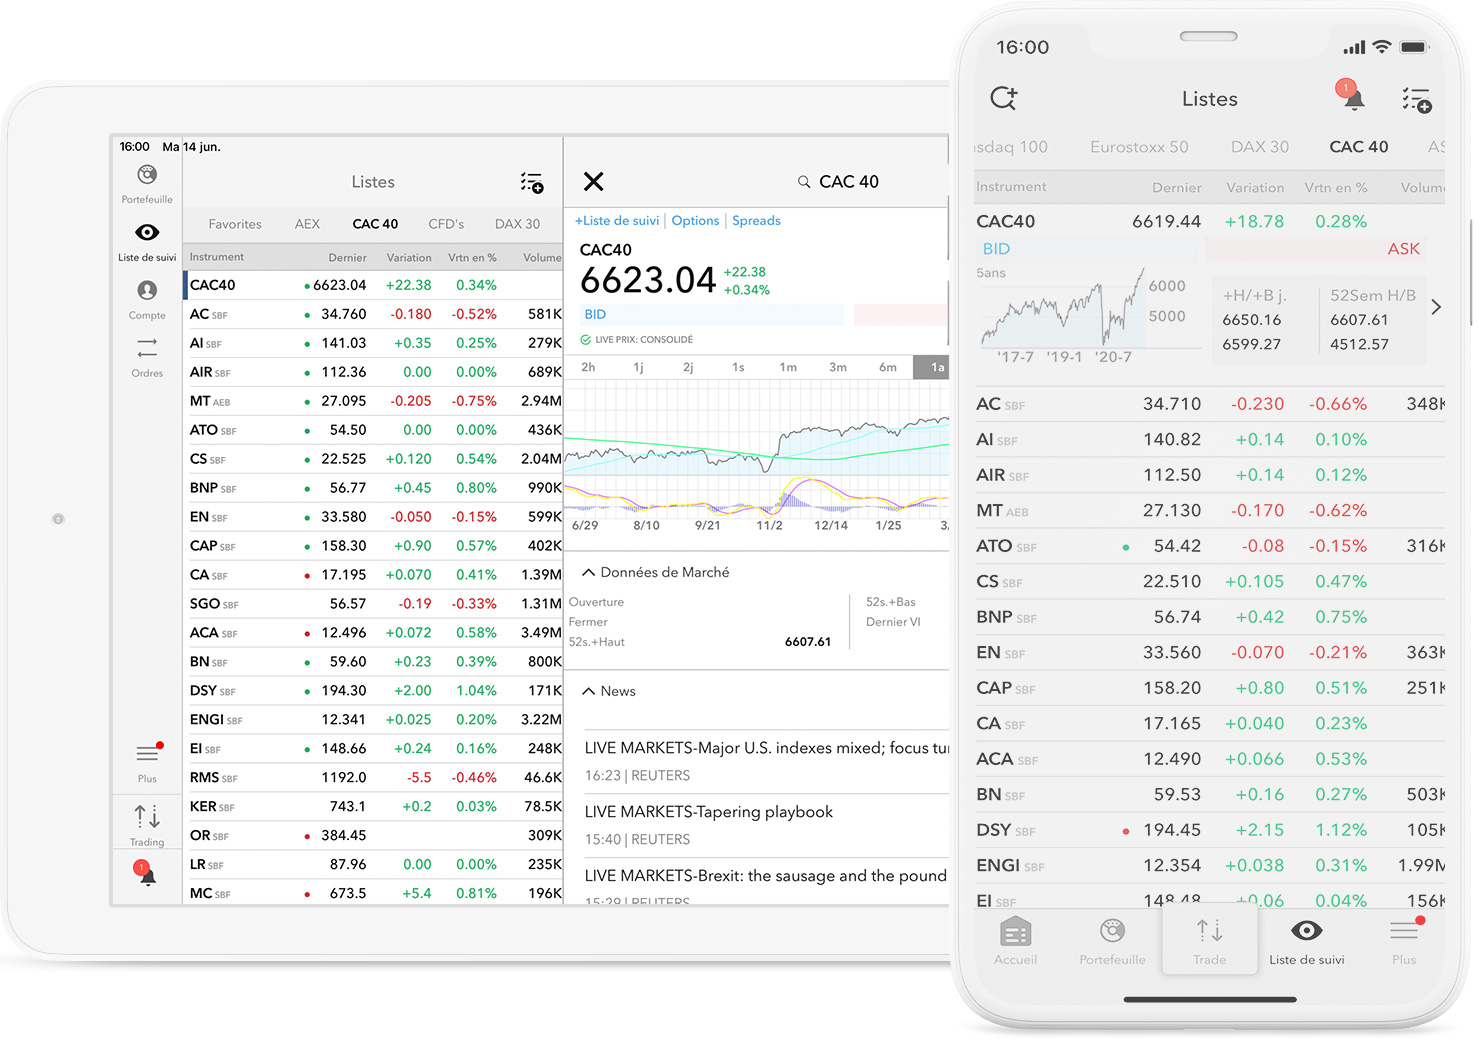
Task: Collapse Données de Marché section
Action: click(589, 573)
